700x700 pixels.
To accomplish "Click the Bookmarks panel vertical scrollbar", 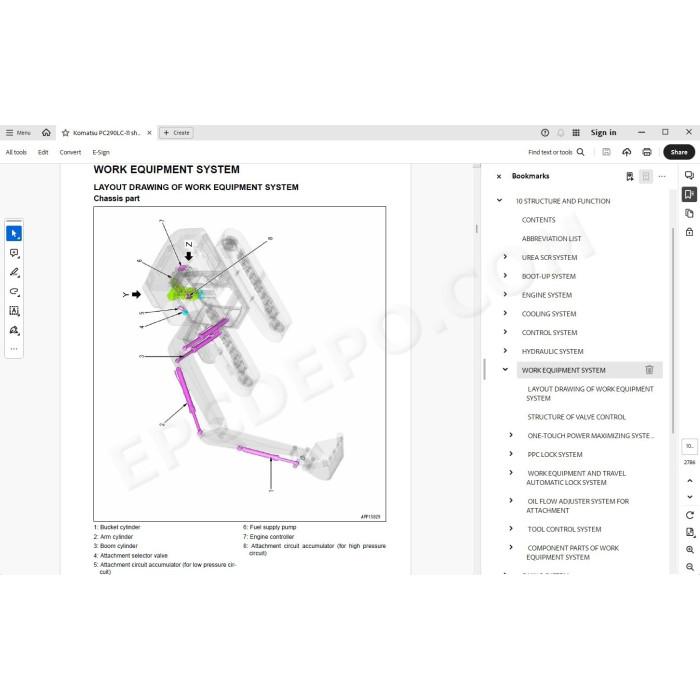I will [x=673, y=330].
